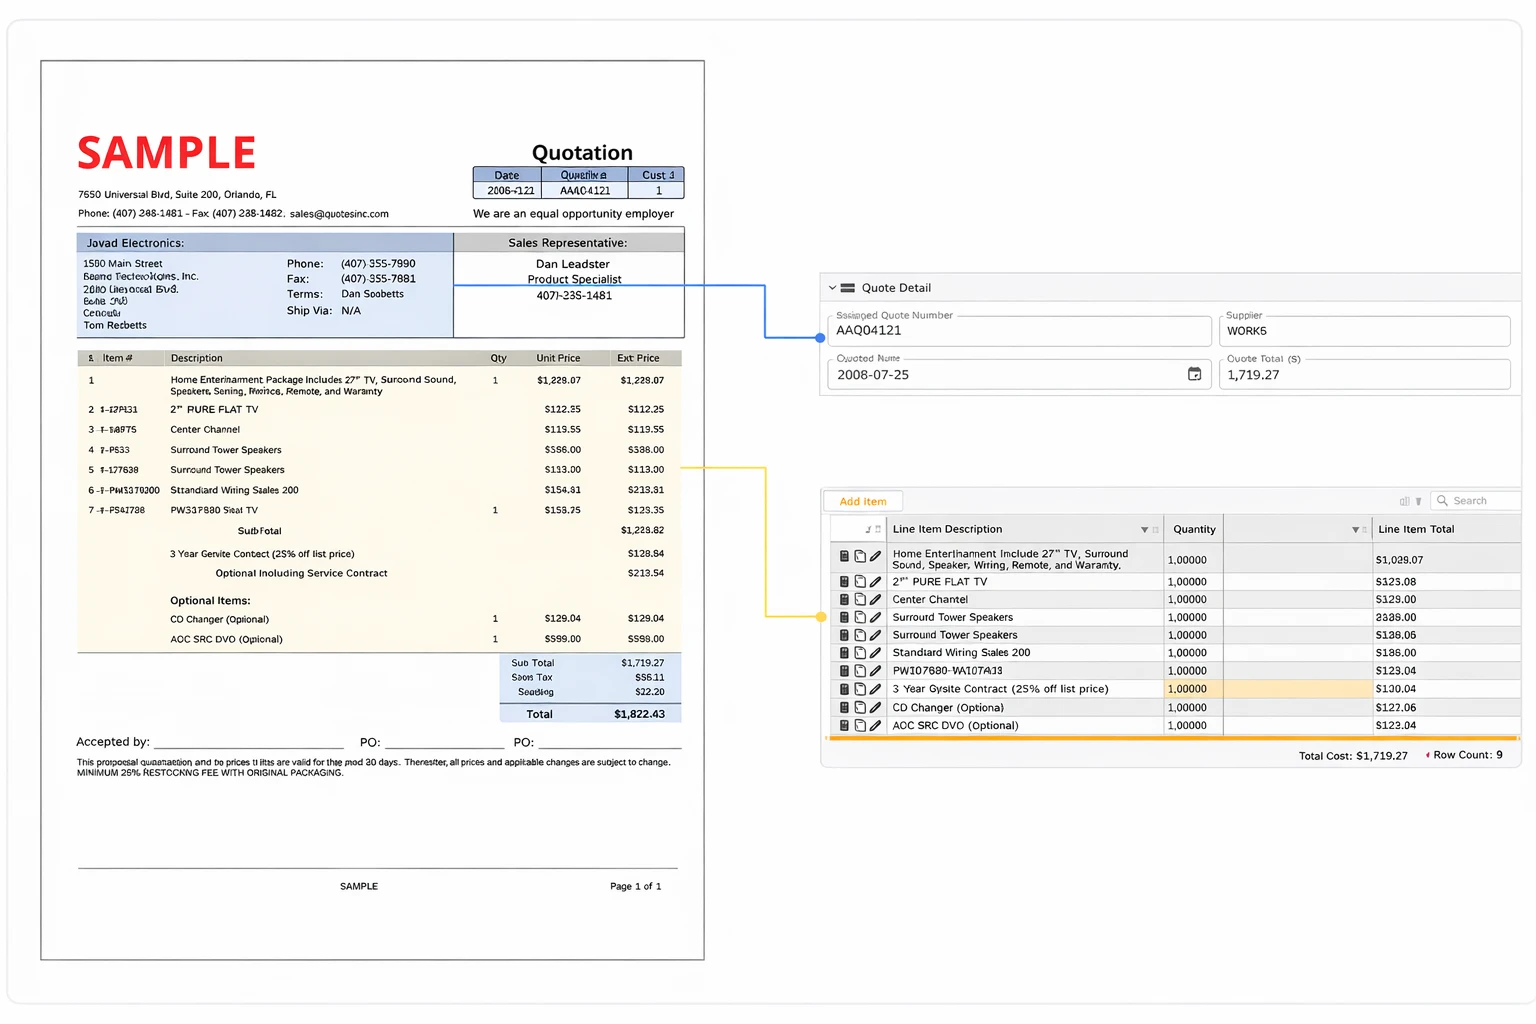The image size is (1536, 1024).
Task: Copy the 3 Year Contract line item
Action: (860, 689)
